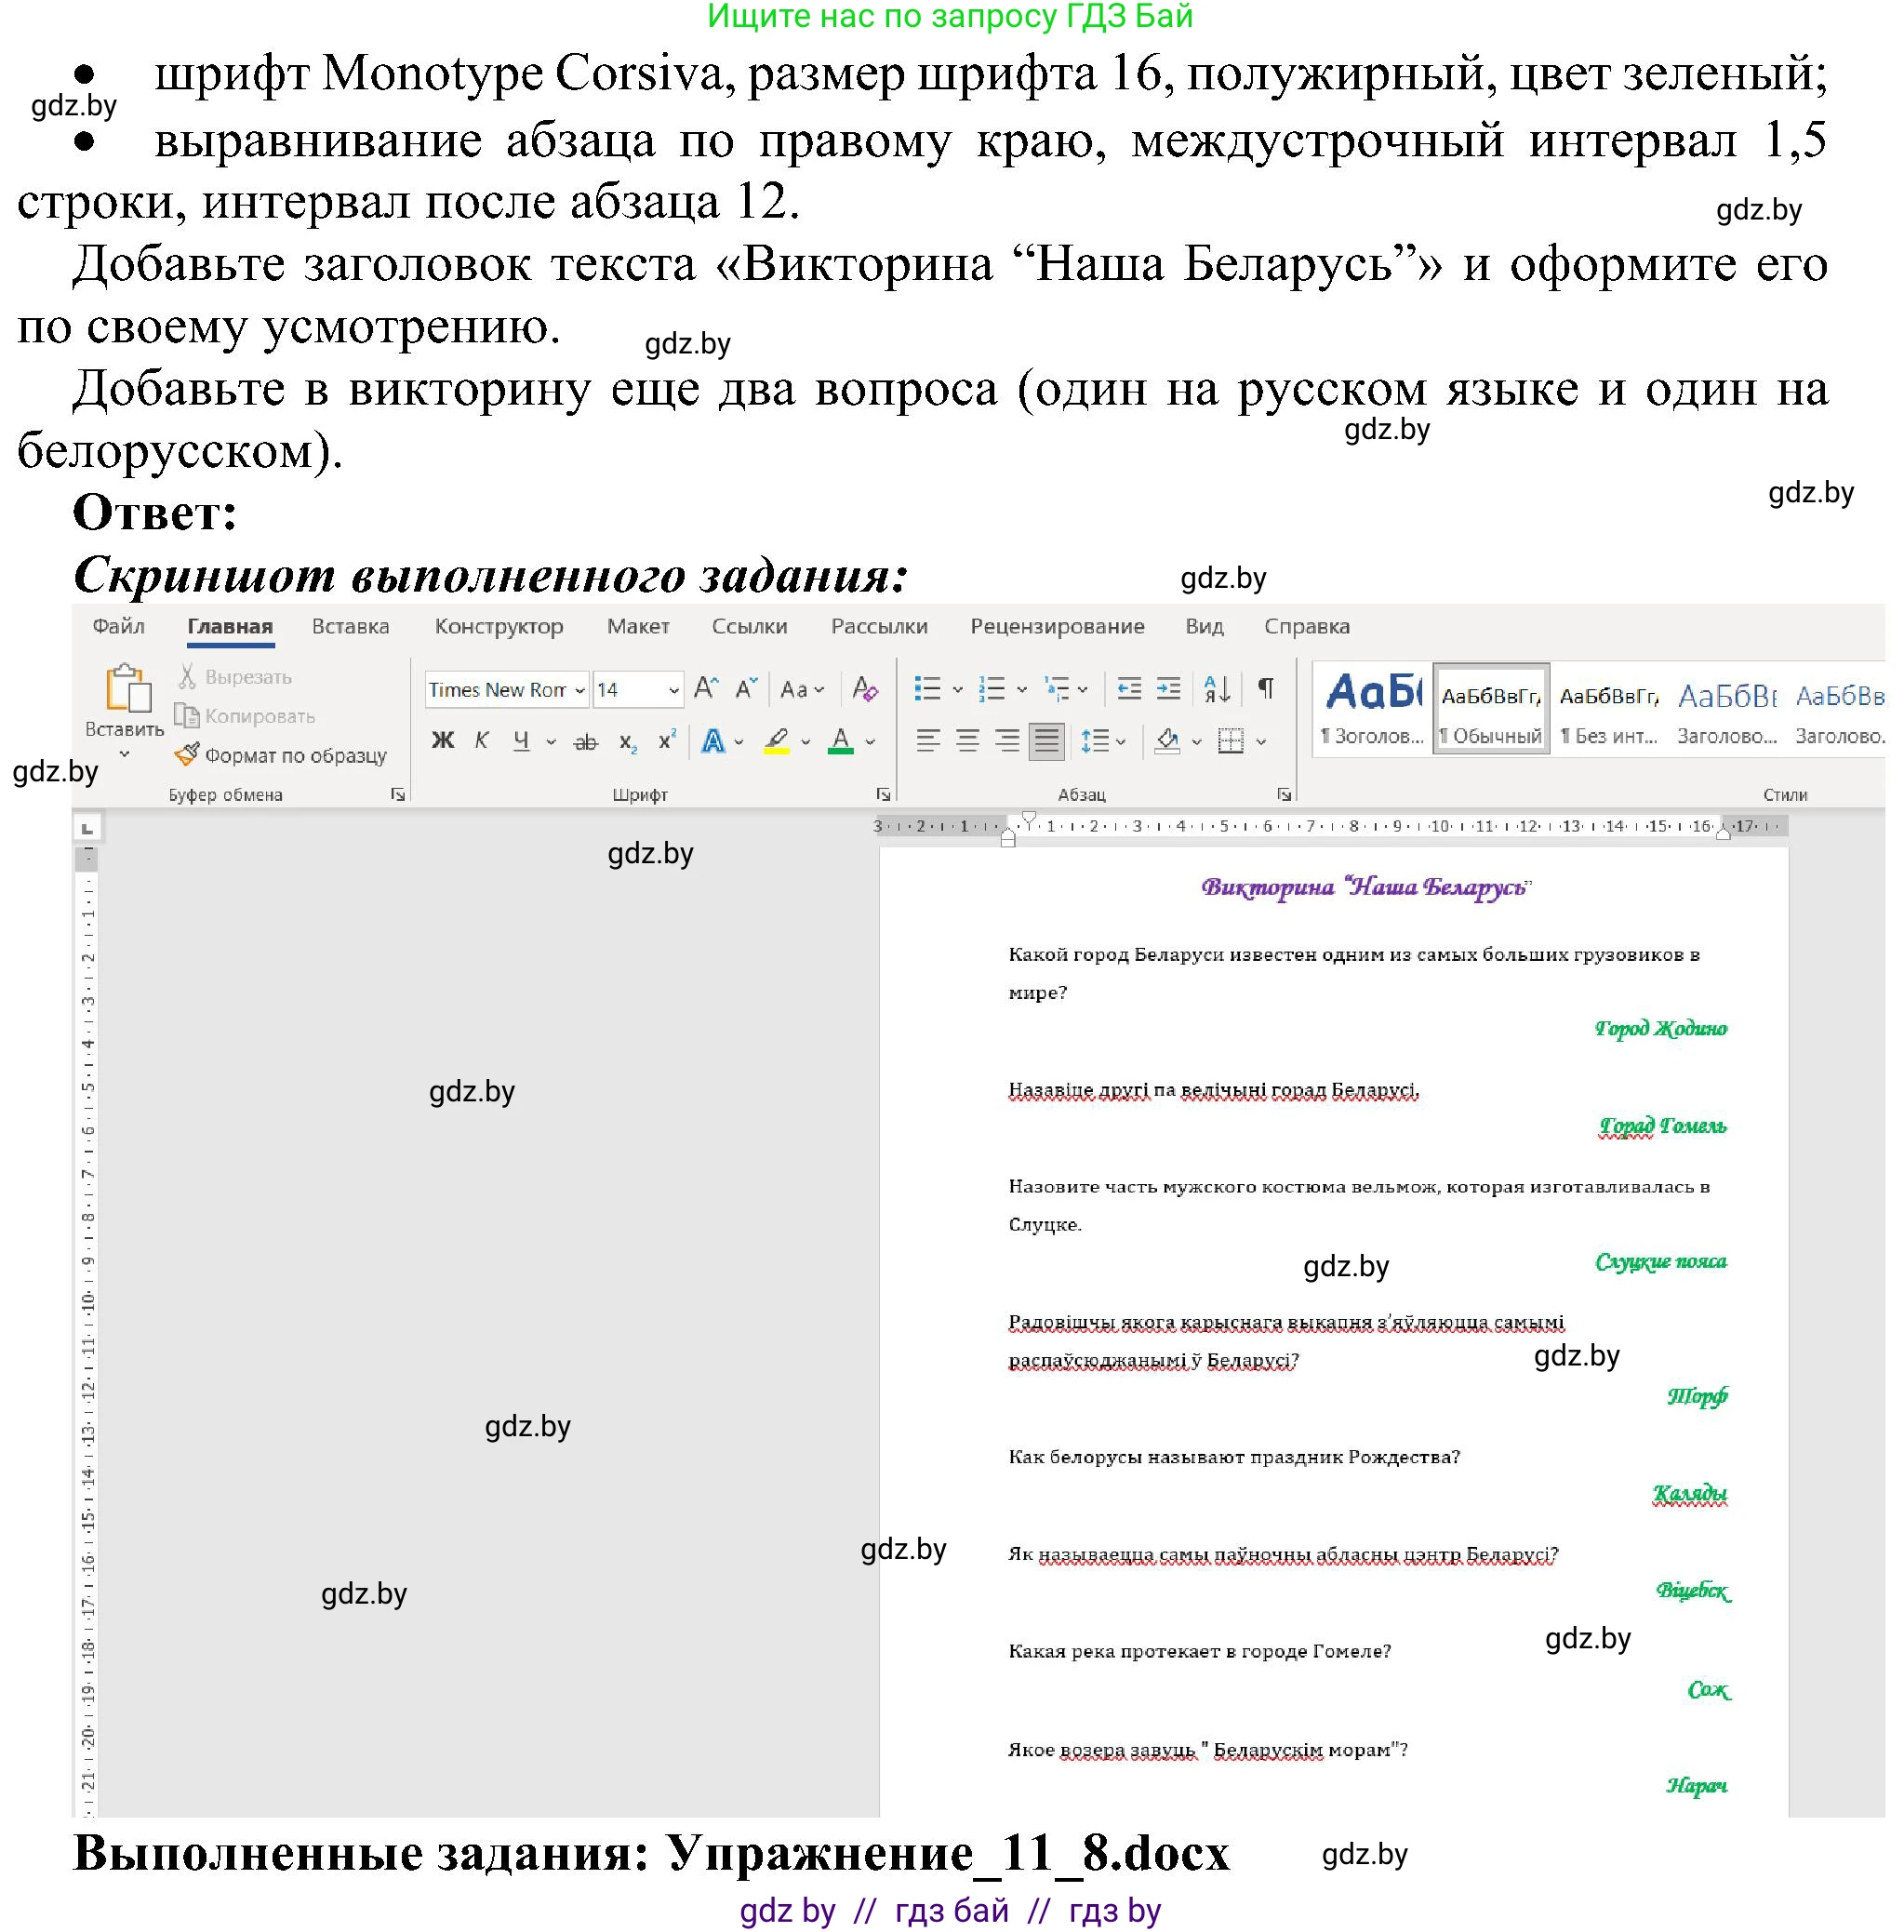
Task: Apply italic formatting via К icon
Action: pos(482,740)
